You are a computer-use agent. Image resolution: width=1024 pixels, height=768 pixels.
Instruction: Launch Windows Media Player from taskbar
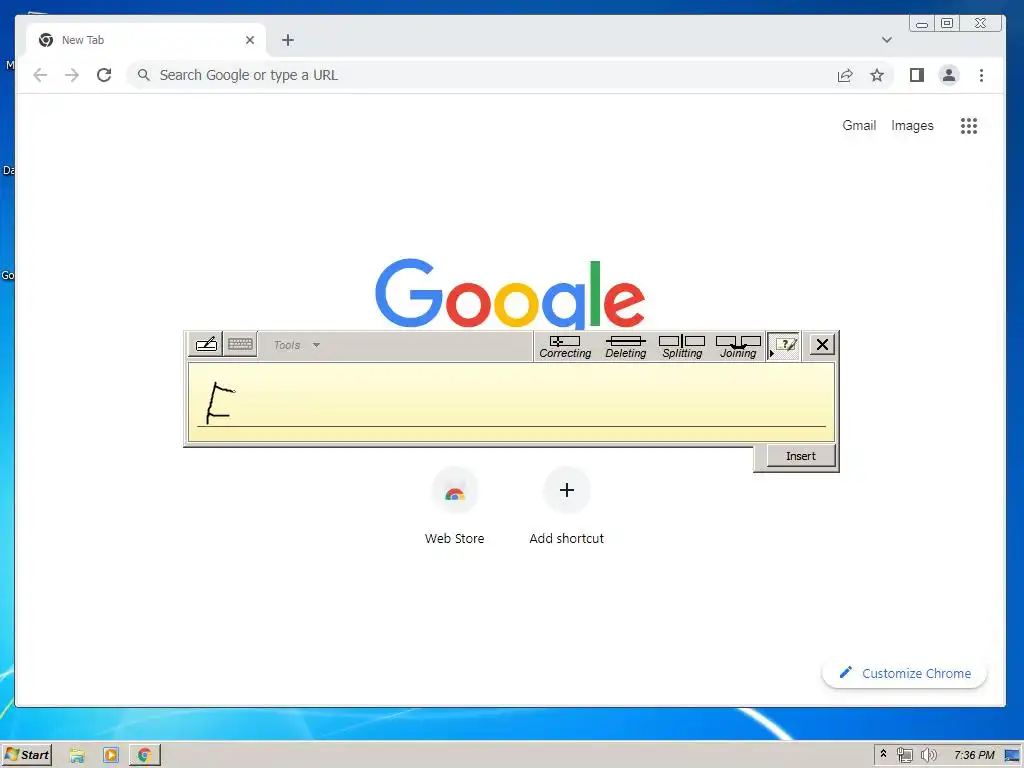111,756
